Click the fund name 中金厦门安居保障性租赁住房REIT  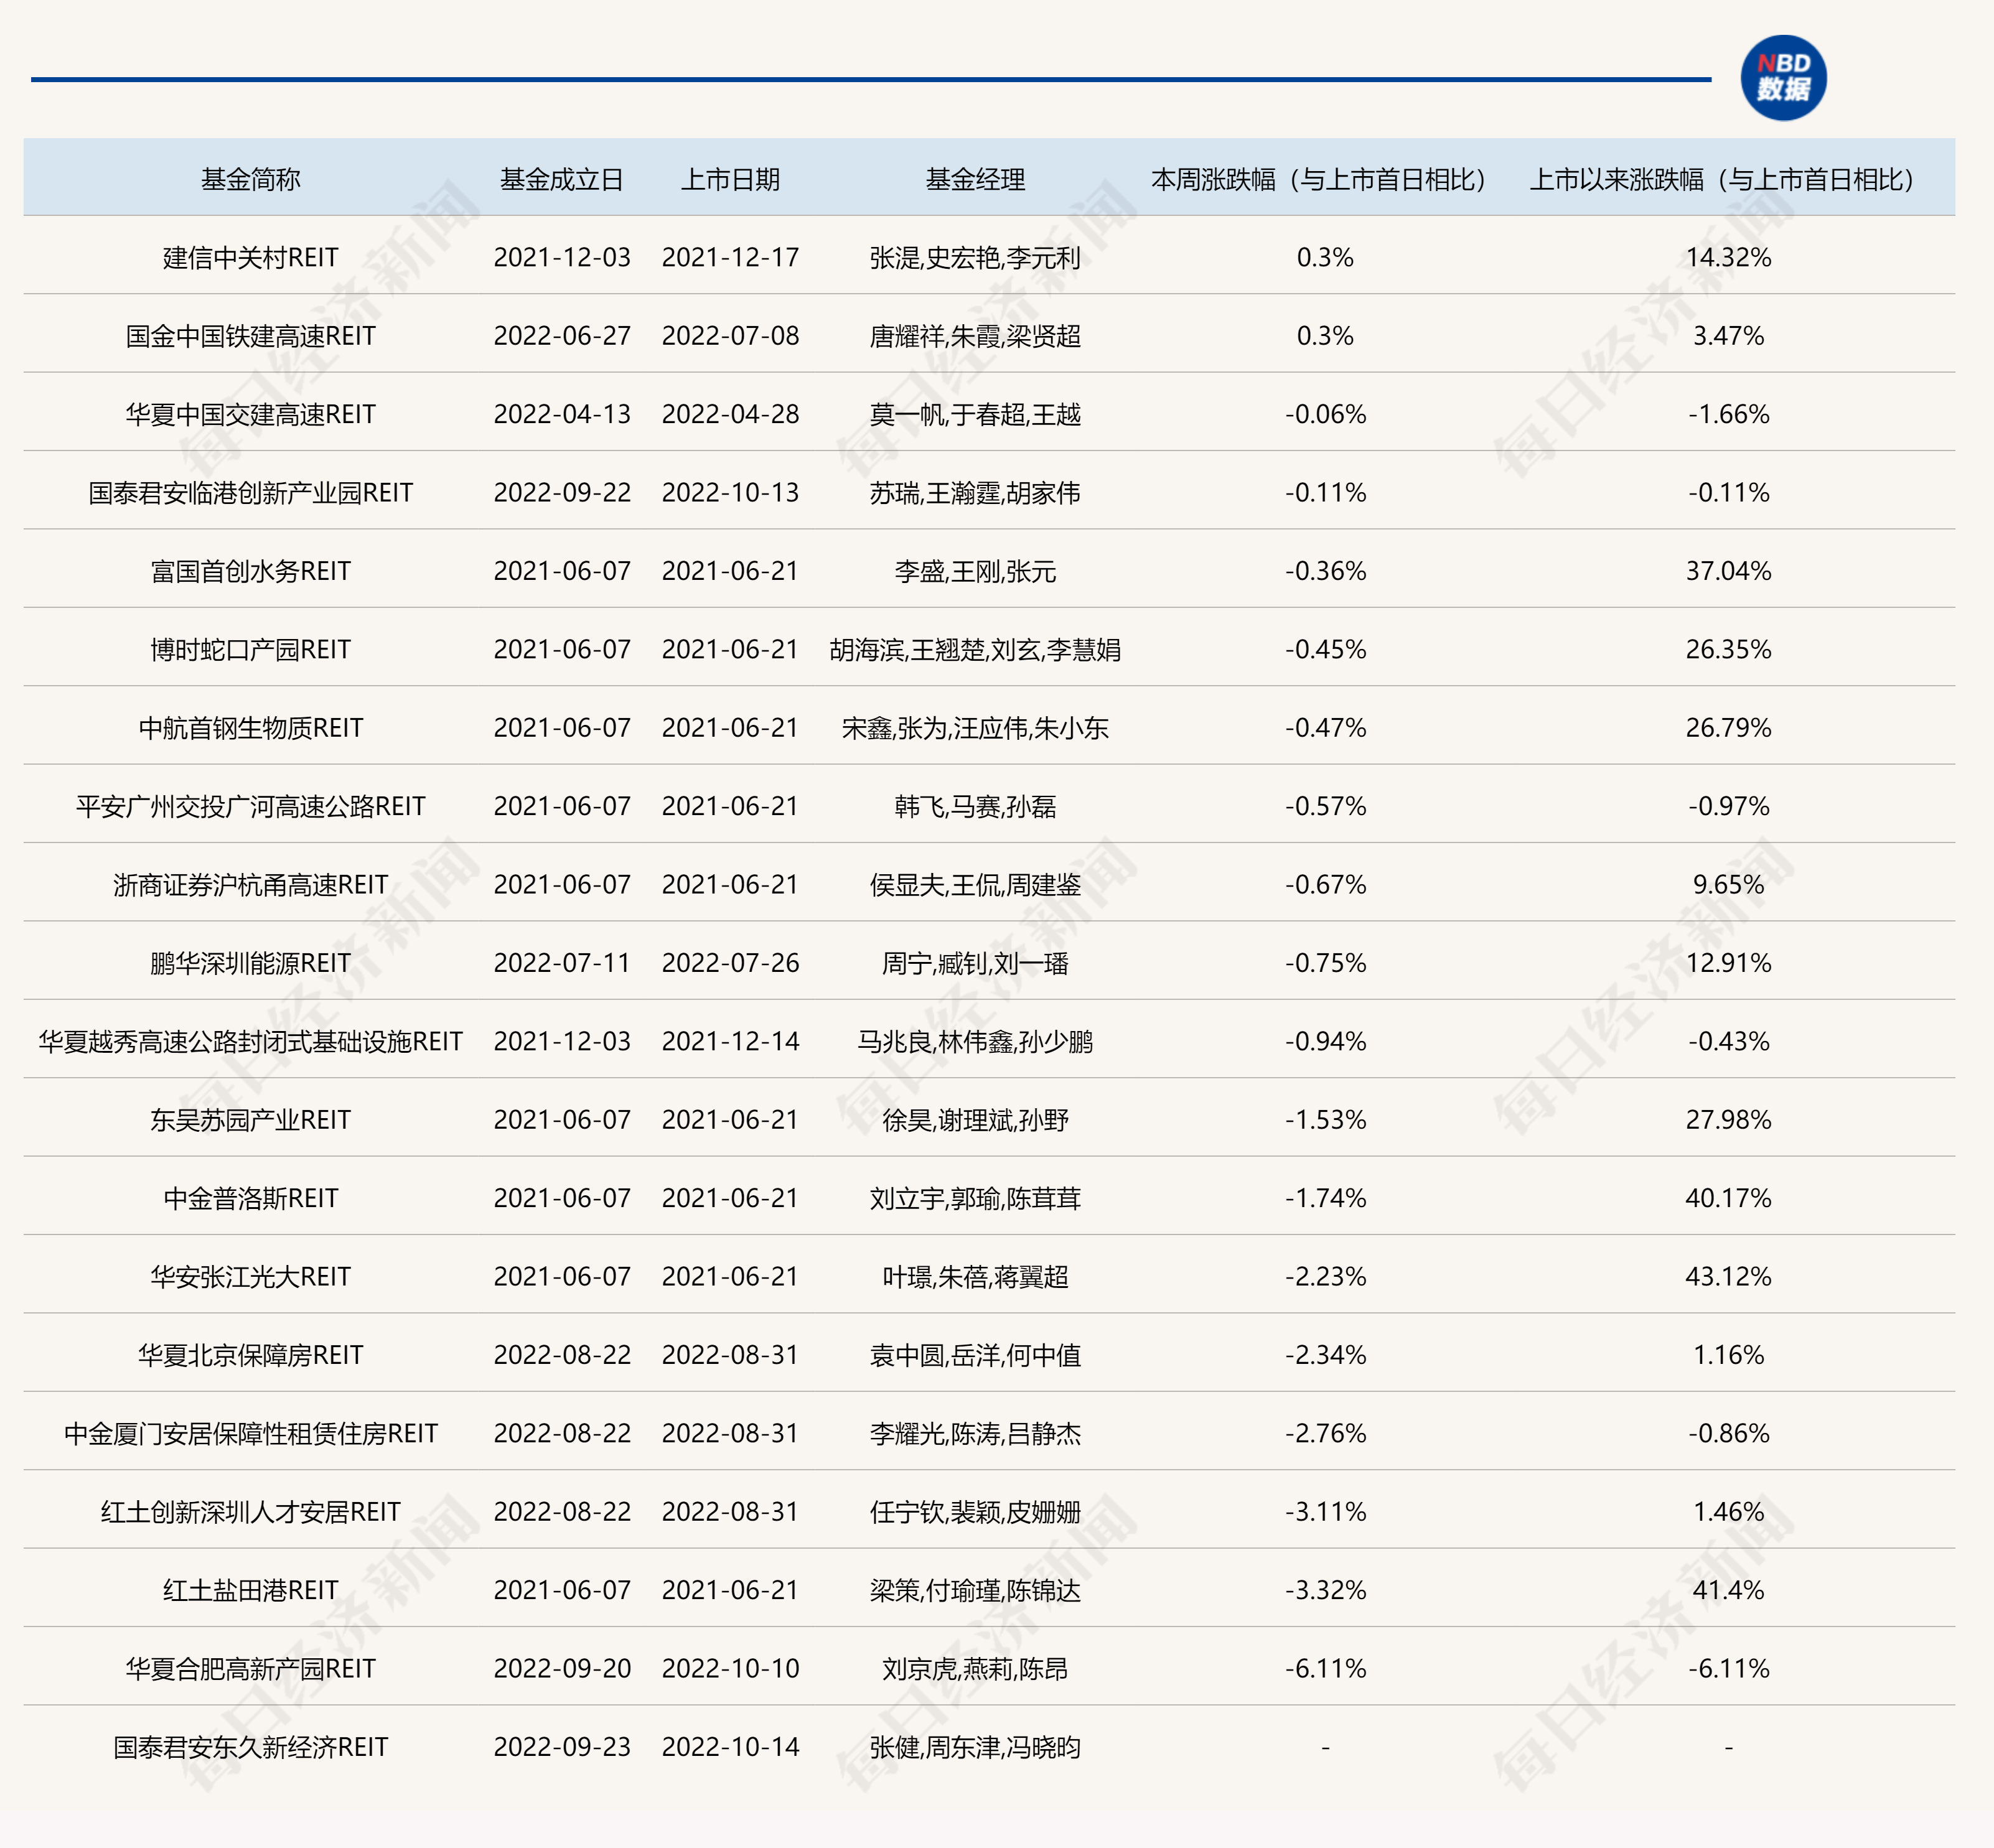click(x=250, y=1434)
